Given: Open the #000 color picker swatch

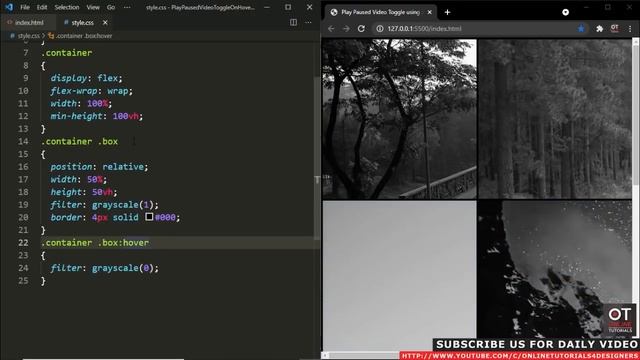Looking at the screenshot, I should pos(149,217).
